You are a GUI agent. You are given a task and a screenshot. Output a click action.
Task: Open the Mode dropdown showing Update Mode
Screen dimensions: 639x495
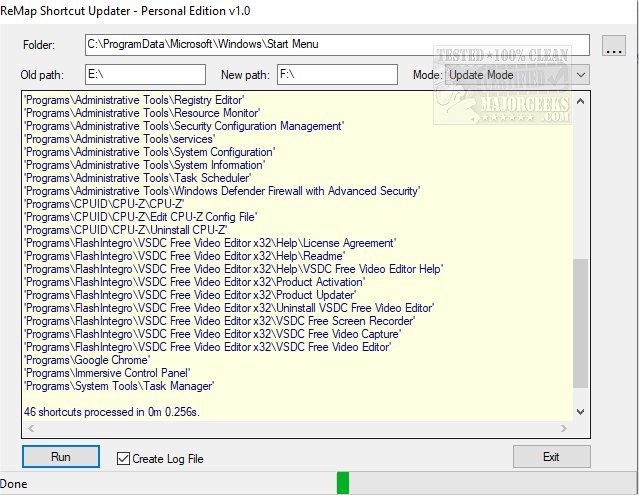[x=518, y=75]
